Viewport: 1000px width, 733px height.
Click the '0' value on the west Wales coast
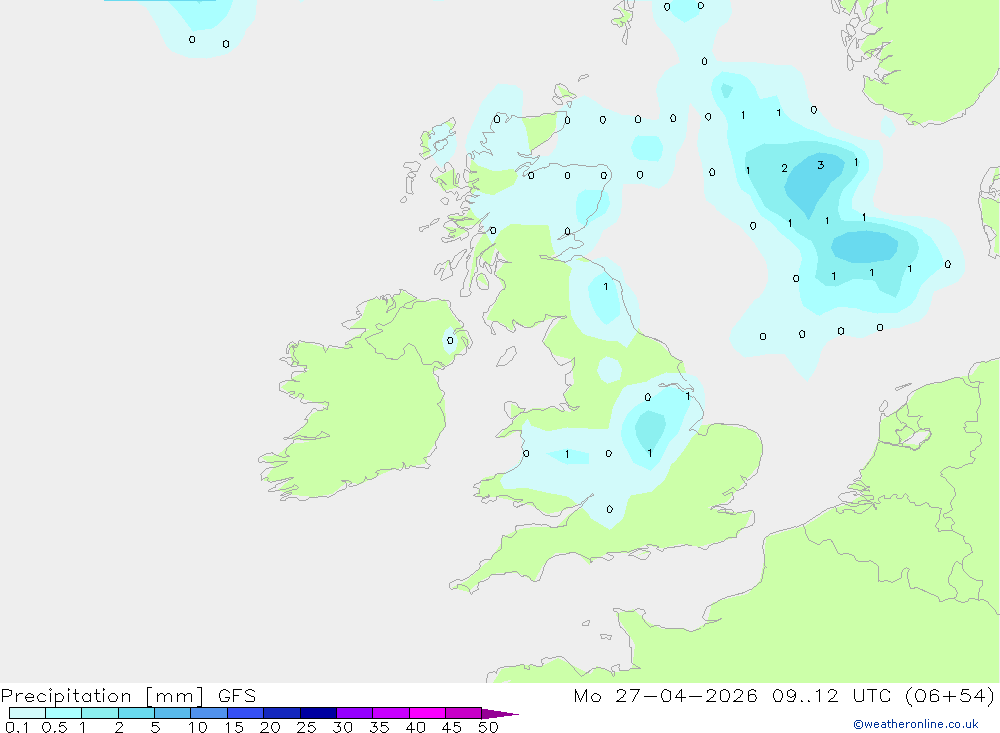pyautogui.click(x=526, y=454)
